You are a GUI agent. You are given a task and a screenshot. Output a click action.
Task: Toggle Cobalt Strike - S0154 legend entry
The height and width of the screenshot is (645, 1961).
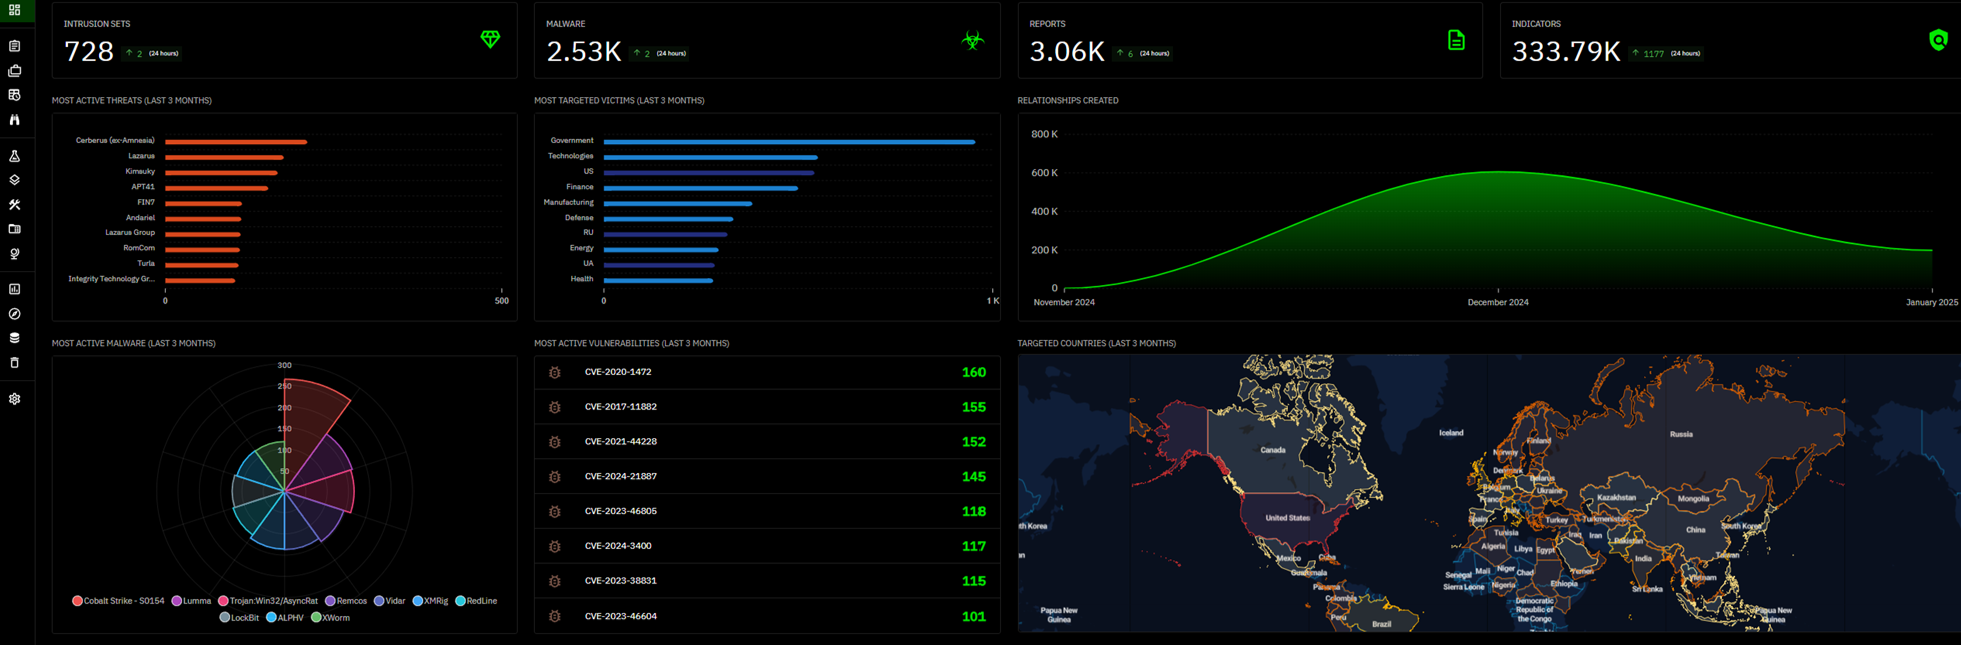coord(118,601)
